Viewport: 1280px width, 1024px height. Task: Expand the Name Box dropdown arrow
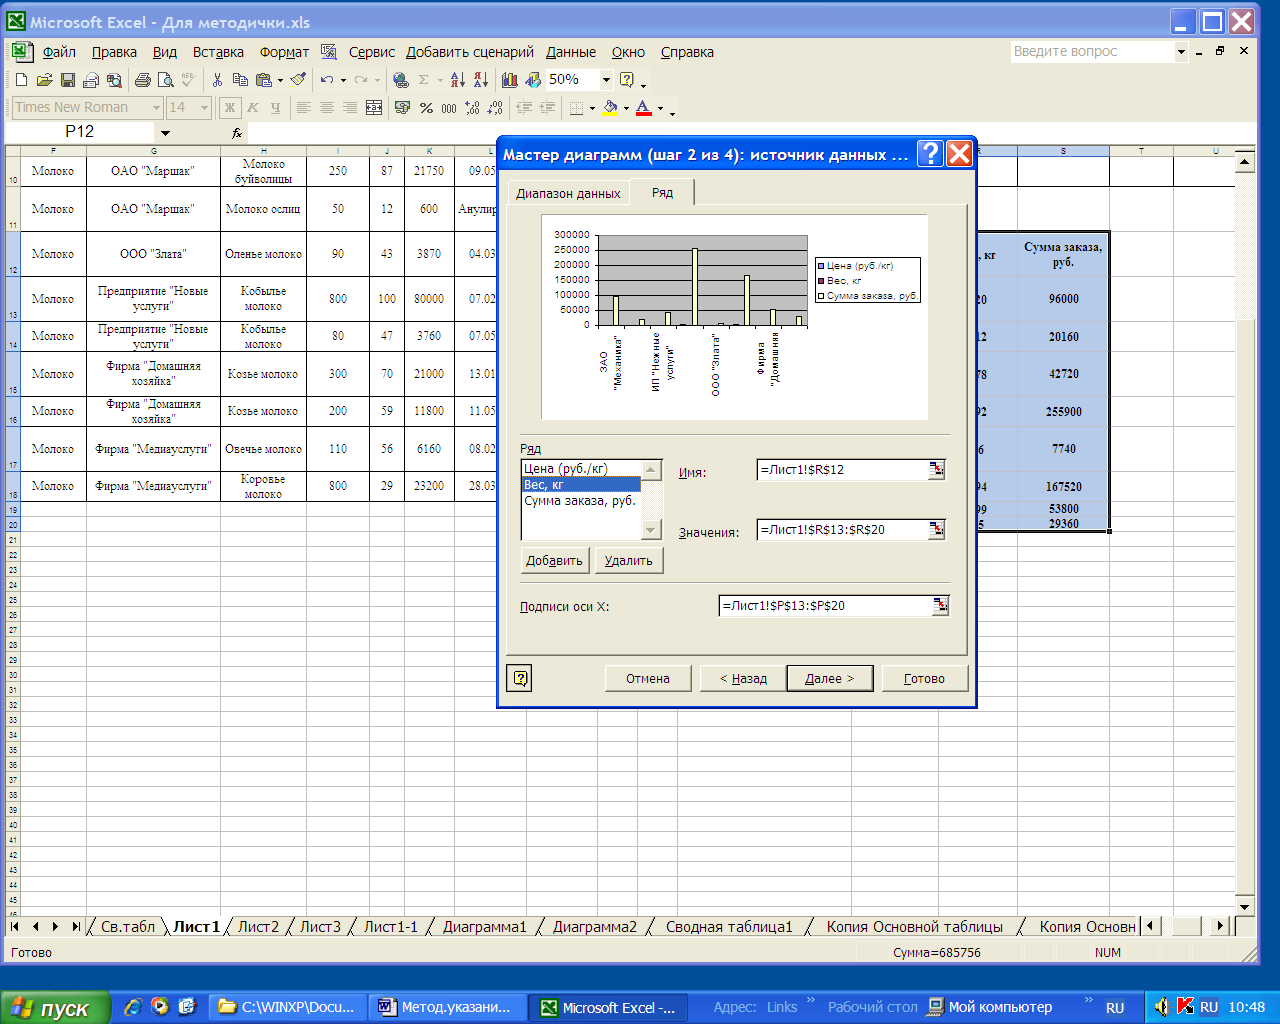click(165, 132)
